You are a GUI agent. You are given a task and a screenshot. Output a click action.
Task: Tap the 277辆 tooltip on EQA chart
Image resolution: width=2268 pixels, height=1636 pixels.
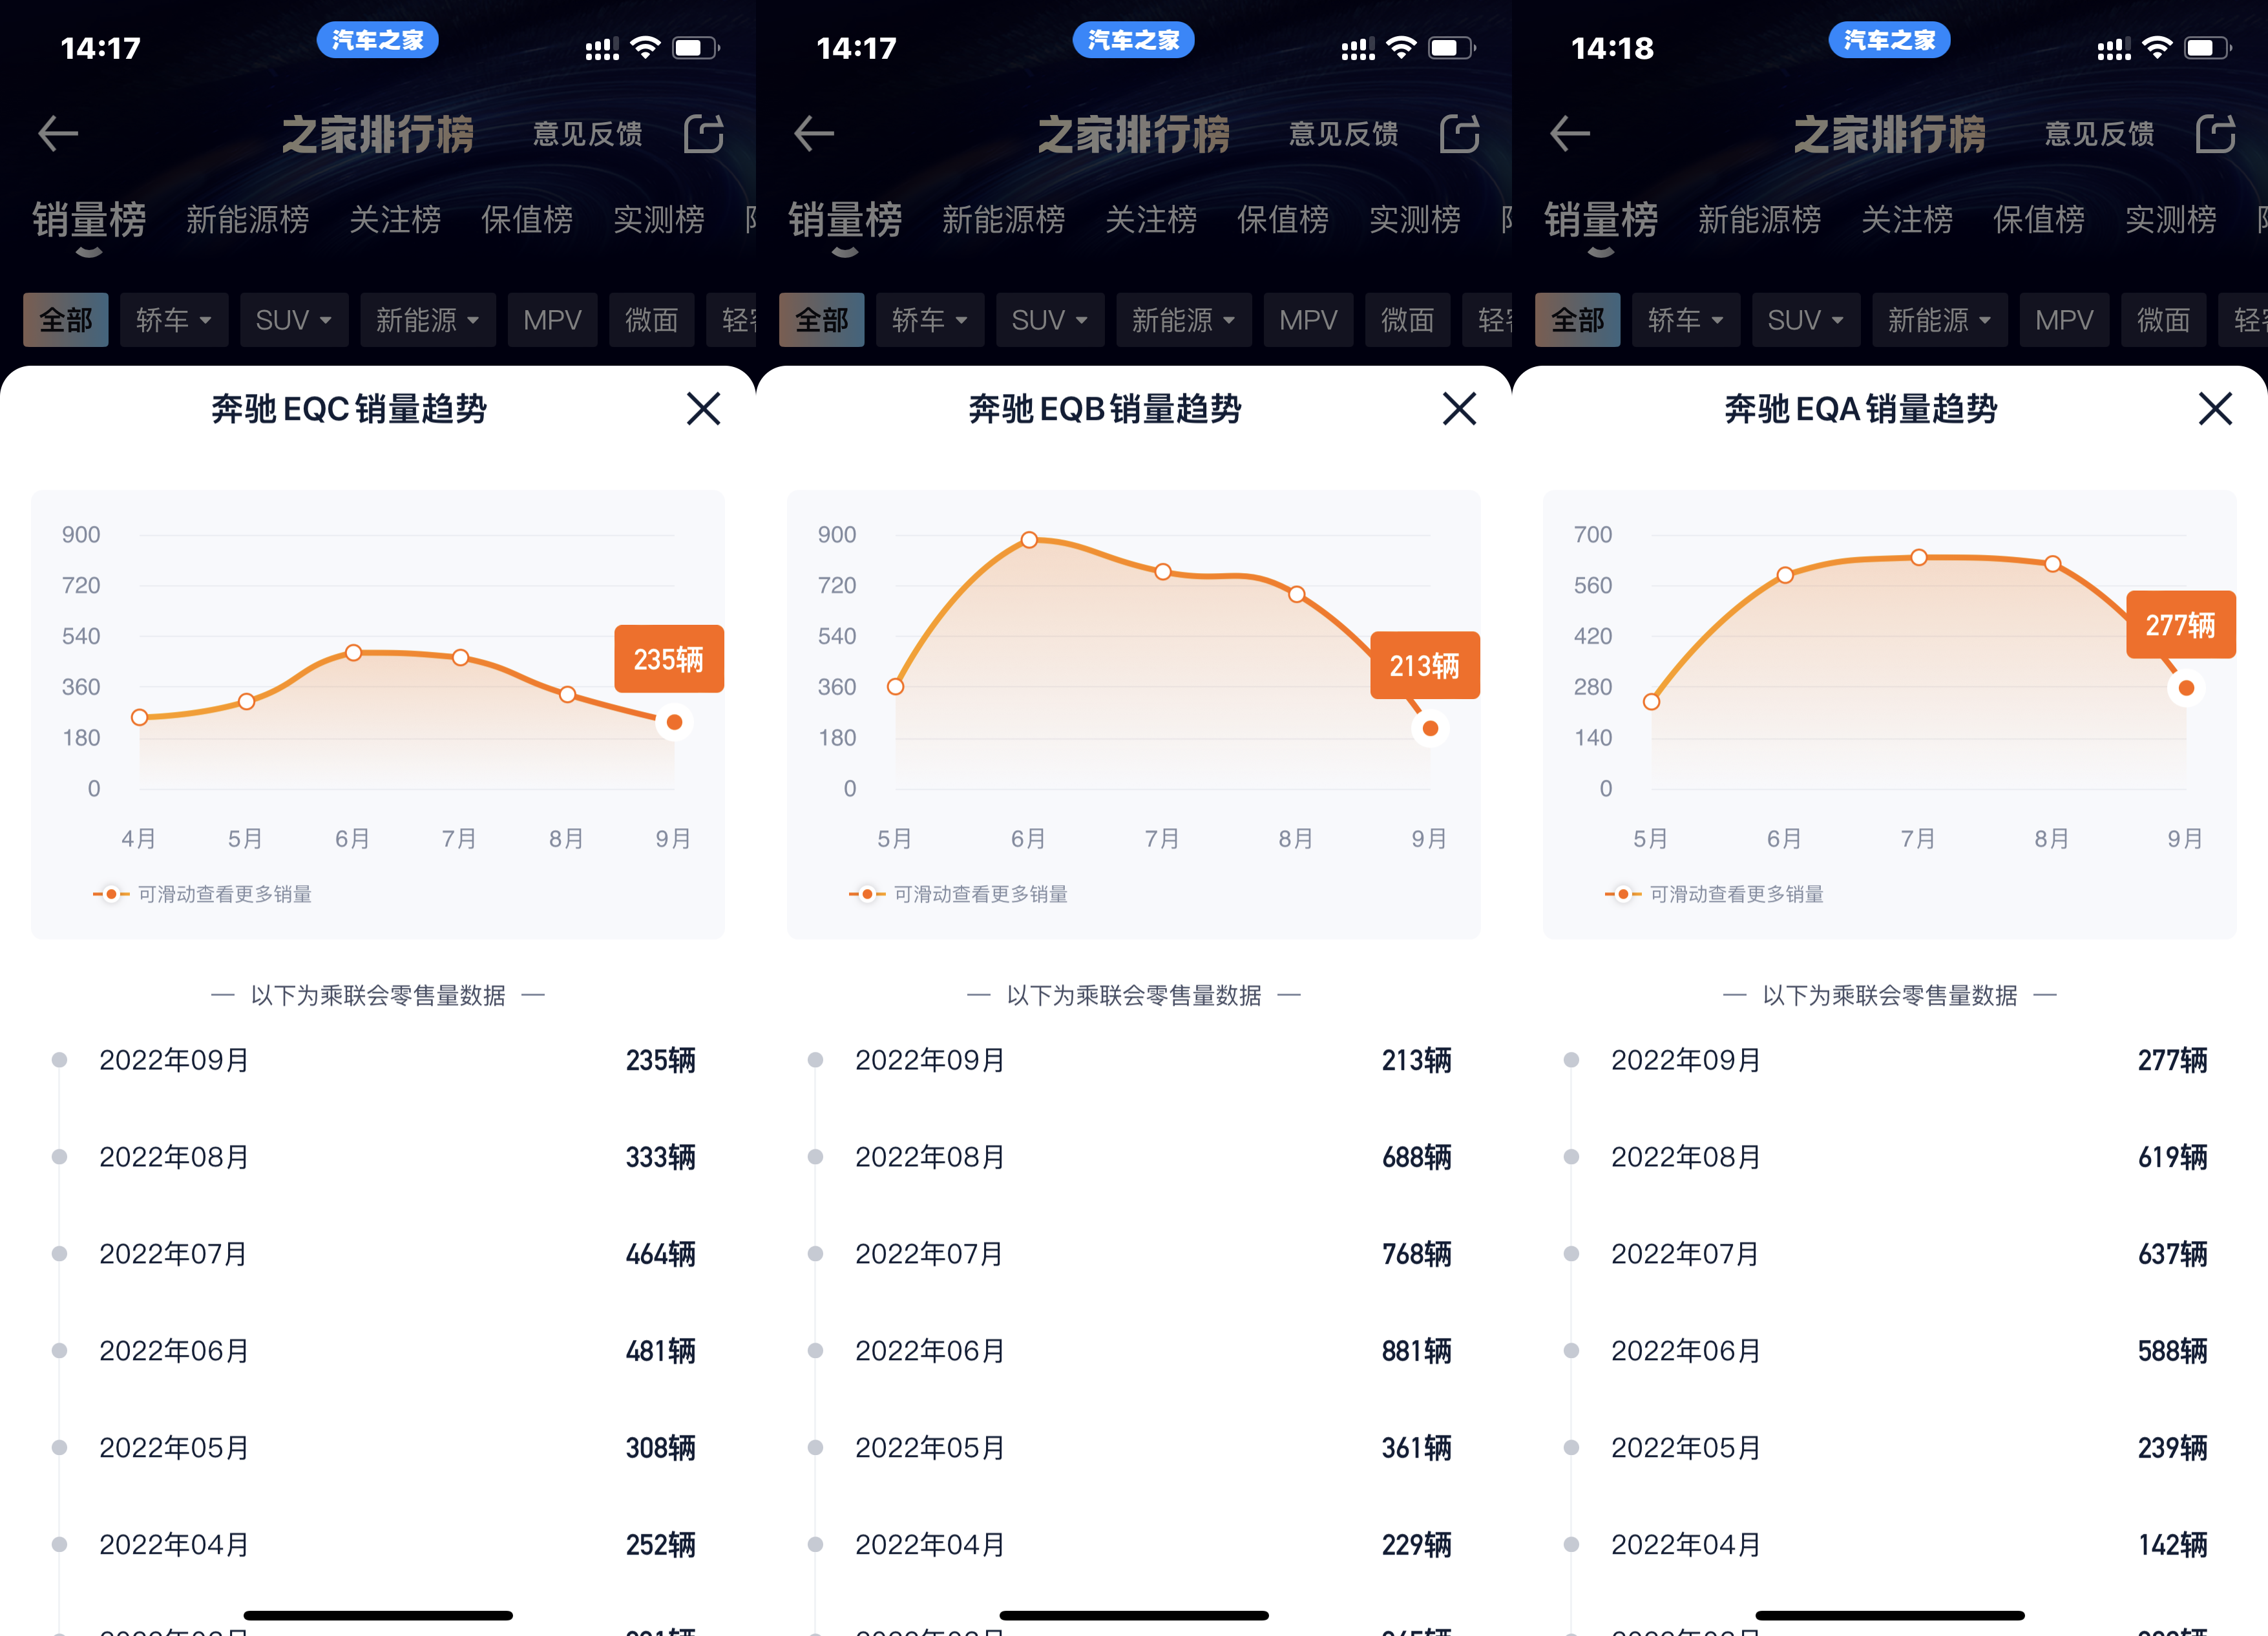coord(2181,625)
